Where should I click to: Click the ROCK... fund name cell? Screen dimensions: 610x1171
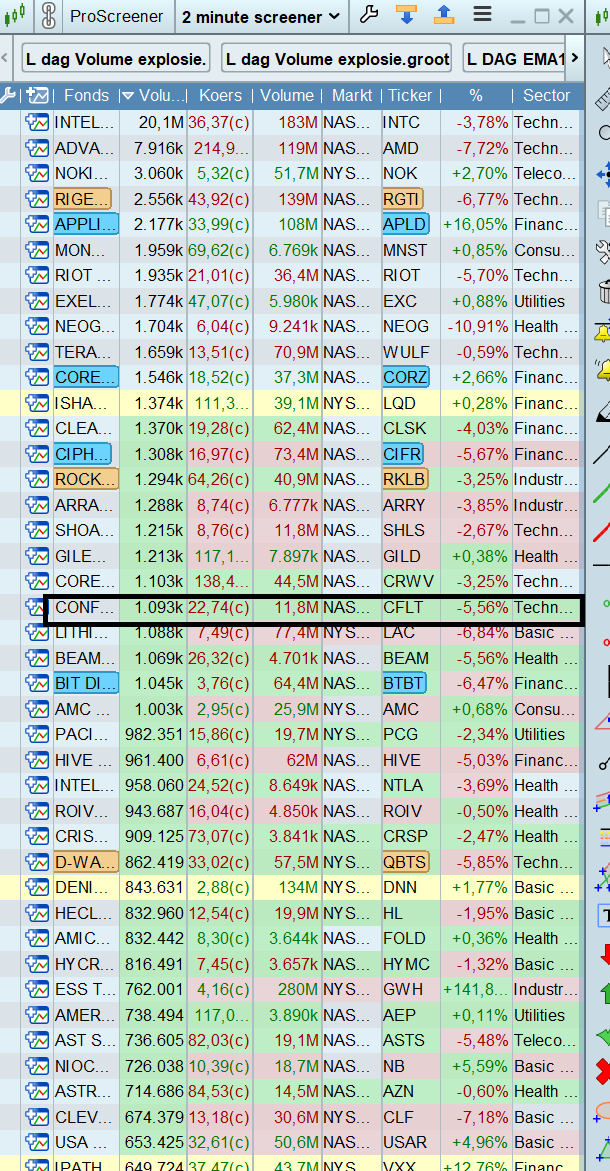click(86, 479)
